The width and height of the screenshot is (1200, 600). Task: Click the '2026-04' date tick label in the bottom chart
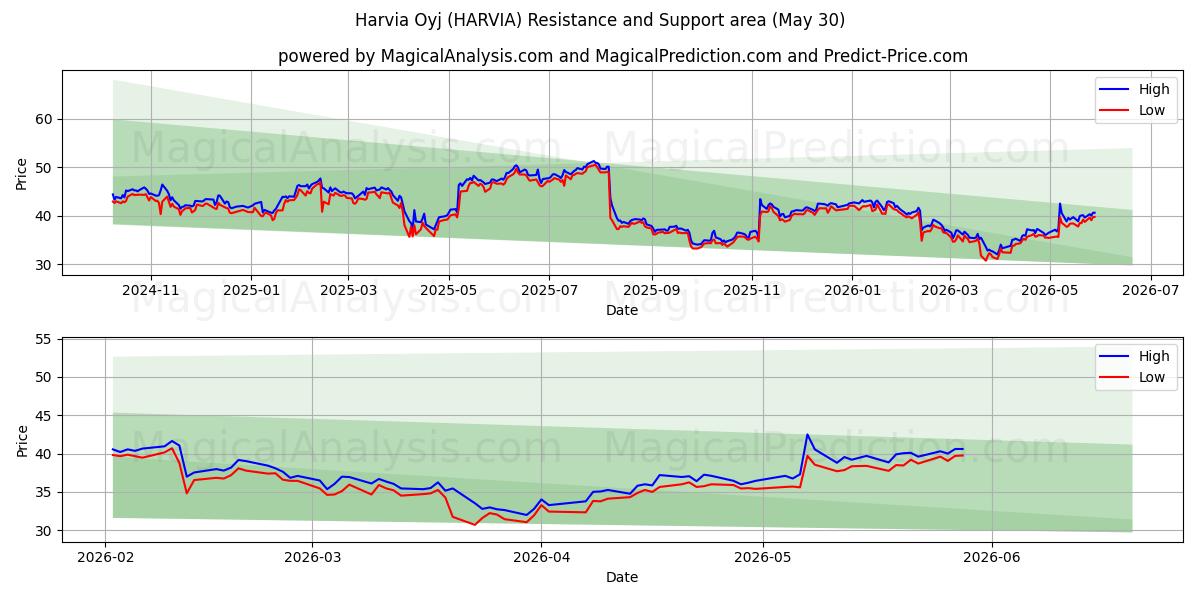[x=541, y=557]
